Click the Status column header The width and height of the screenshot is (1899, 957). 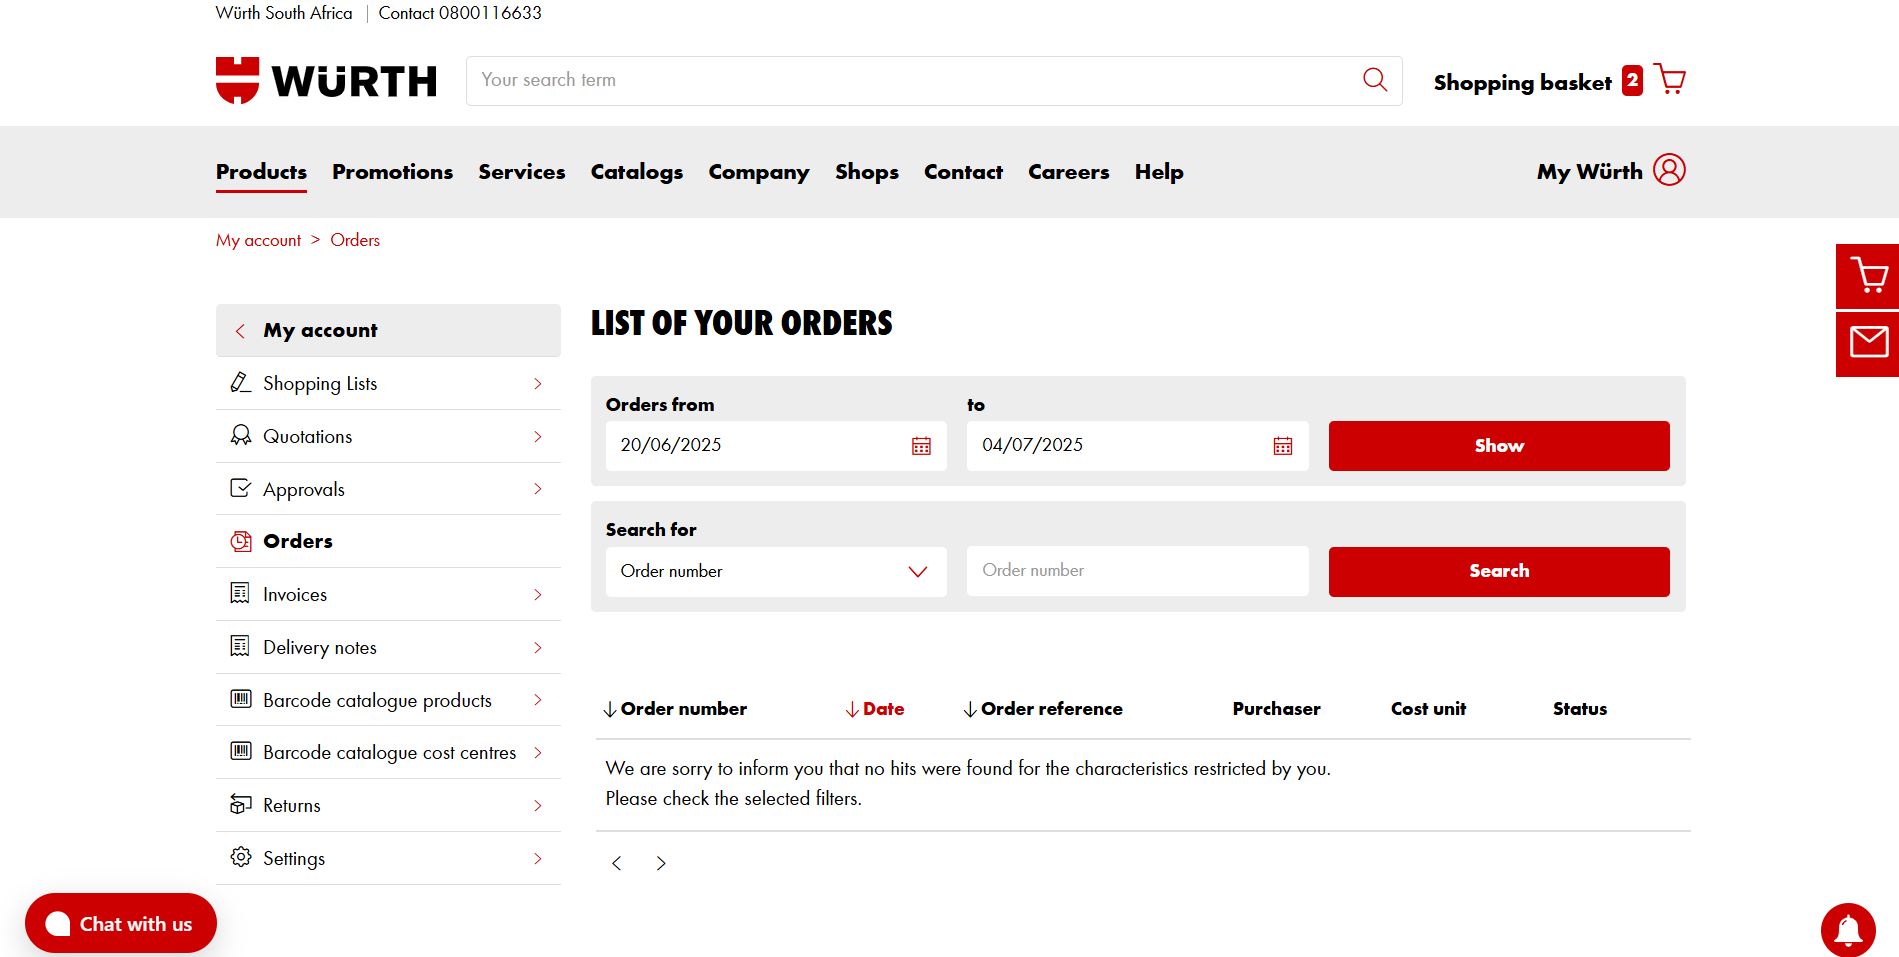[1580, 709]
